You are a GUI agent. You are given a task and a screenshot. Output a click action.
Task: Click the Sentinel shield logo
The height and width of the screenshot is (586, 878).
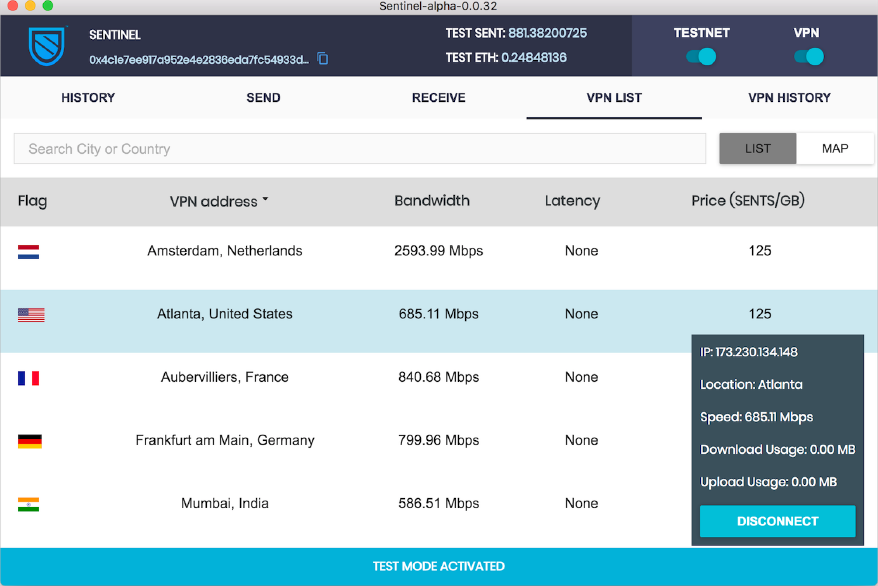click(47, 46)
